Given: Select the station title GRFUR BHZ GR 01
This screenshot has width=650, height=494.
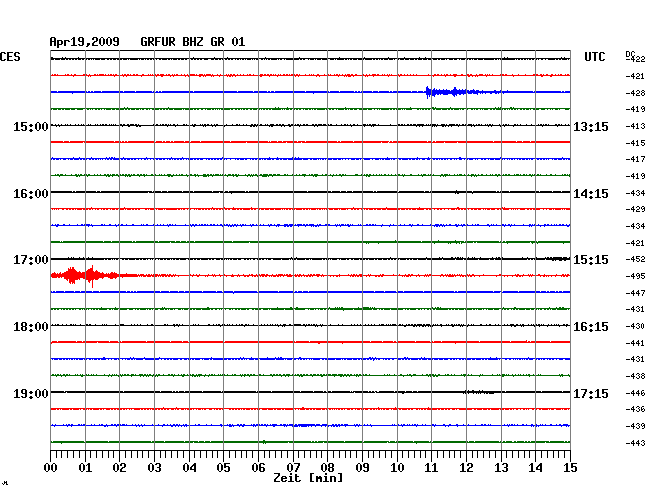Looking at the screenshot, I should (193, 42).
